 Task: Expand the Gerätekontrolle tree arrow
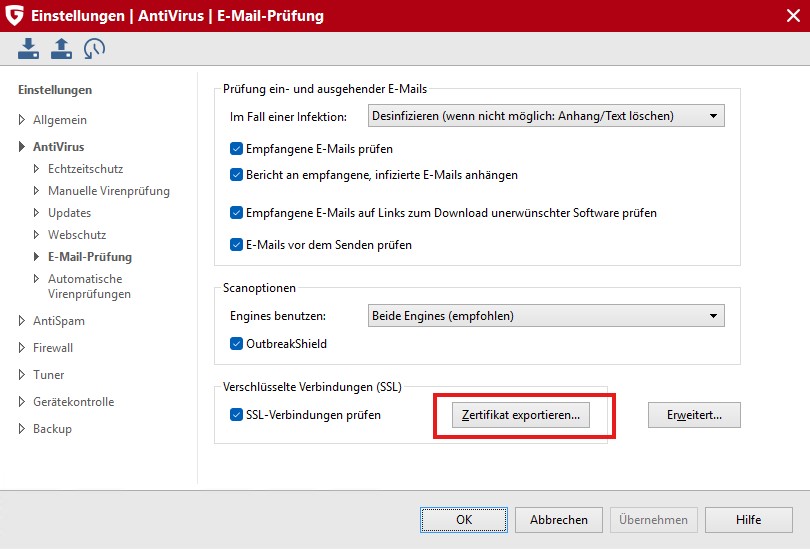(22, 401)
